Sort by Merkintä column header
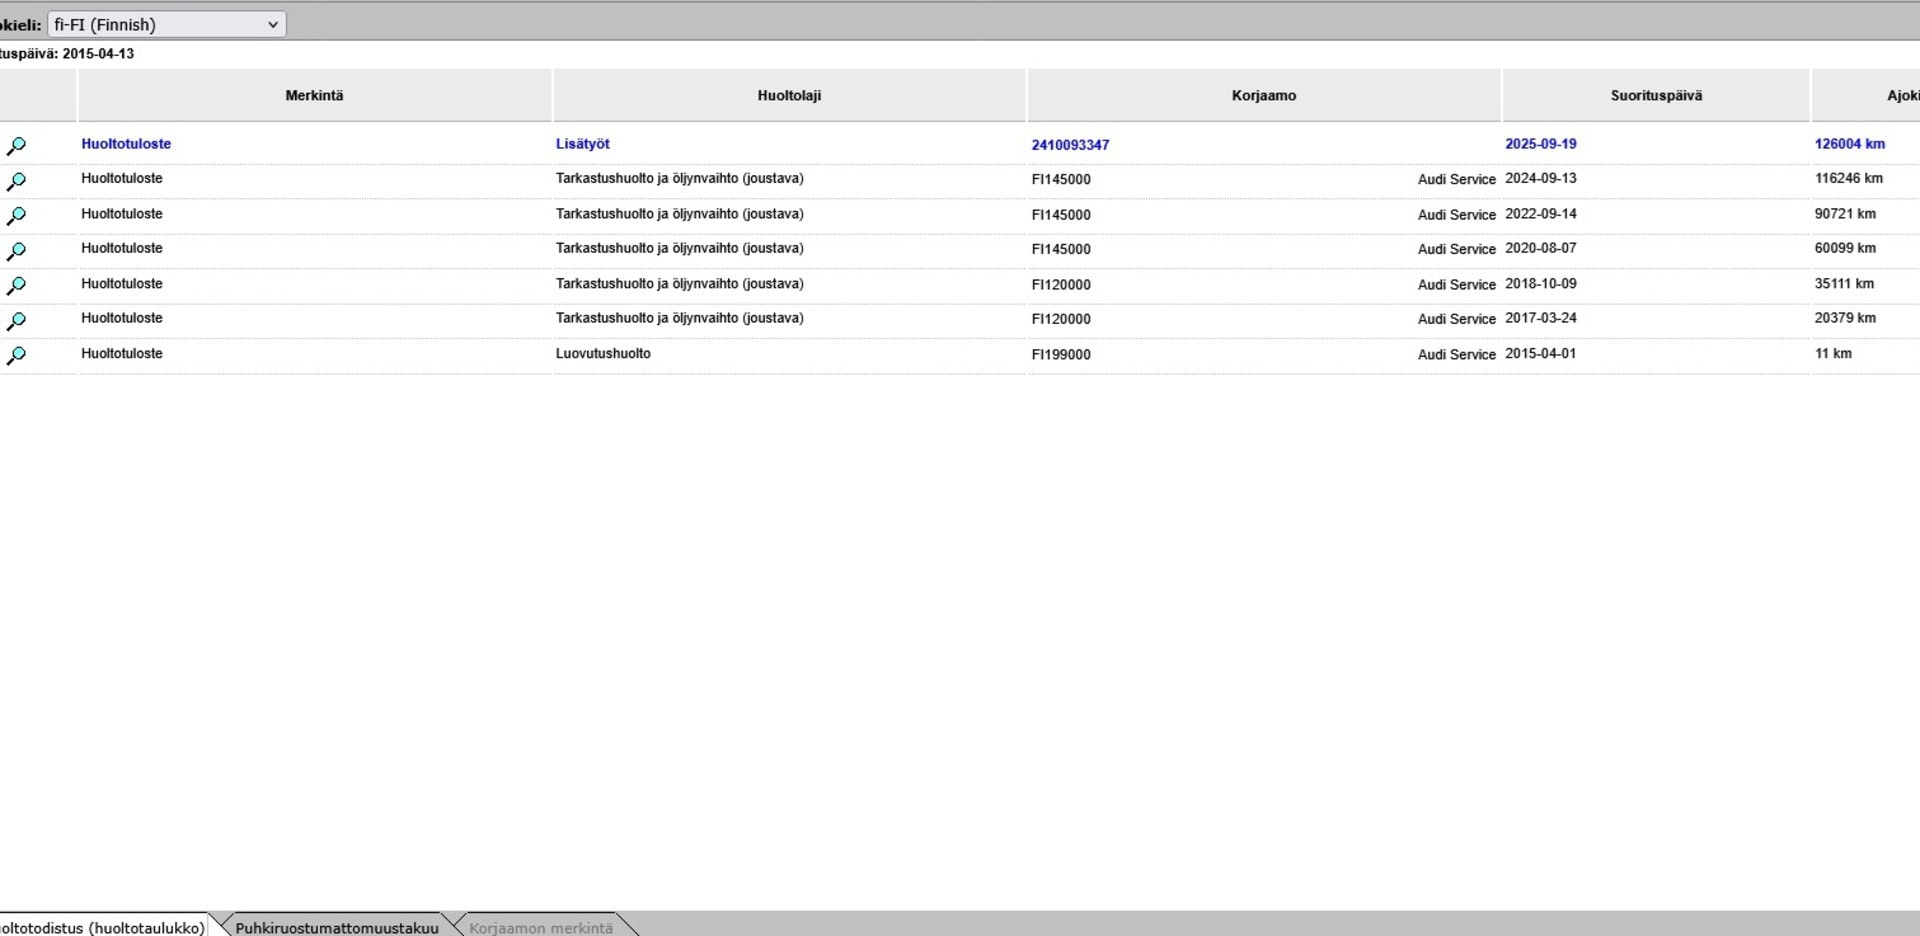Image resolution: width=1920 pixels, height=936 pixels. point(314,96)
